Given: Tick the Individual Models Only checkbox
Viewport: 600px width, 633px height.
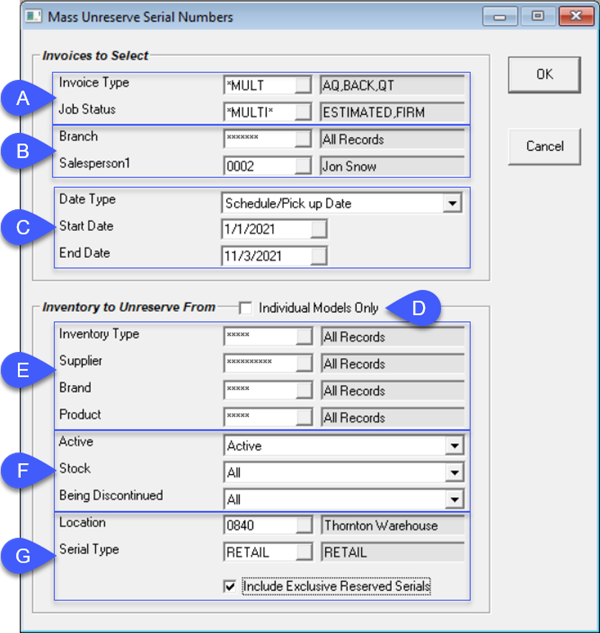Looking at the screenshot, I should click(245, 308).
